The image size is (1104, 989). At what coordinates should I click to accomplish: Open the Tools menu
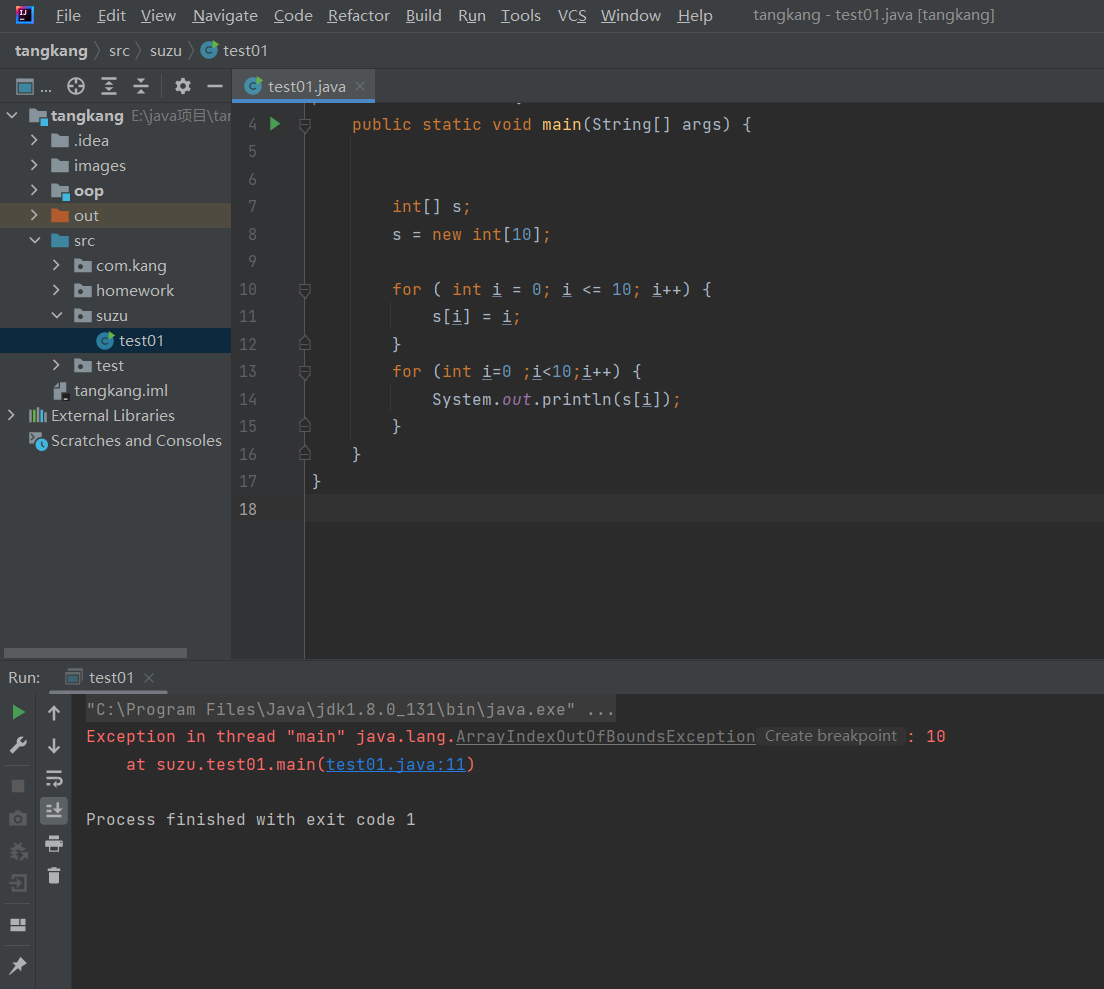[x=520, y=15]
